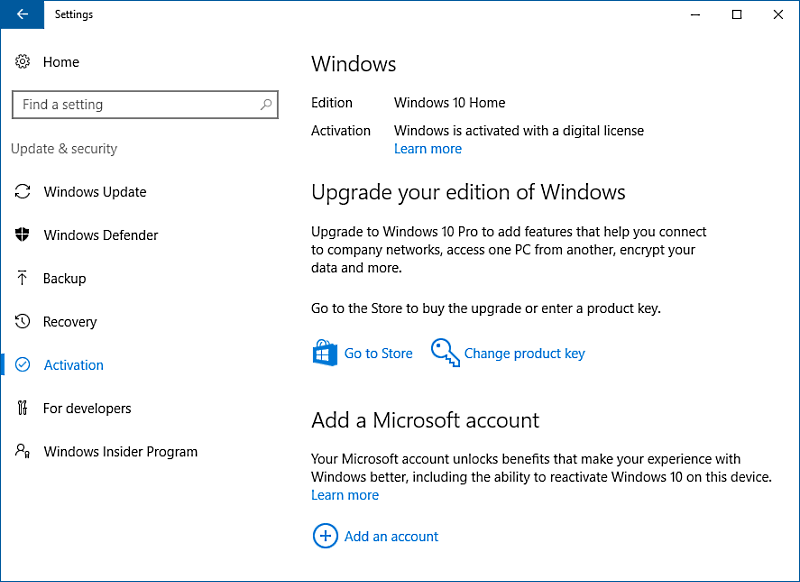Click the Windows Update refresh icon
800x582 pixels.
click(22, 192)
